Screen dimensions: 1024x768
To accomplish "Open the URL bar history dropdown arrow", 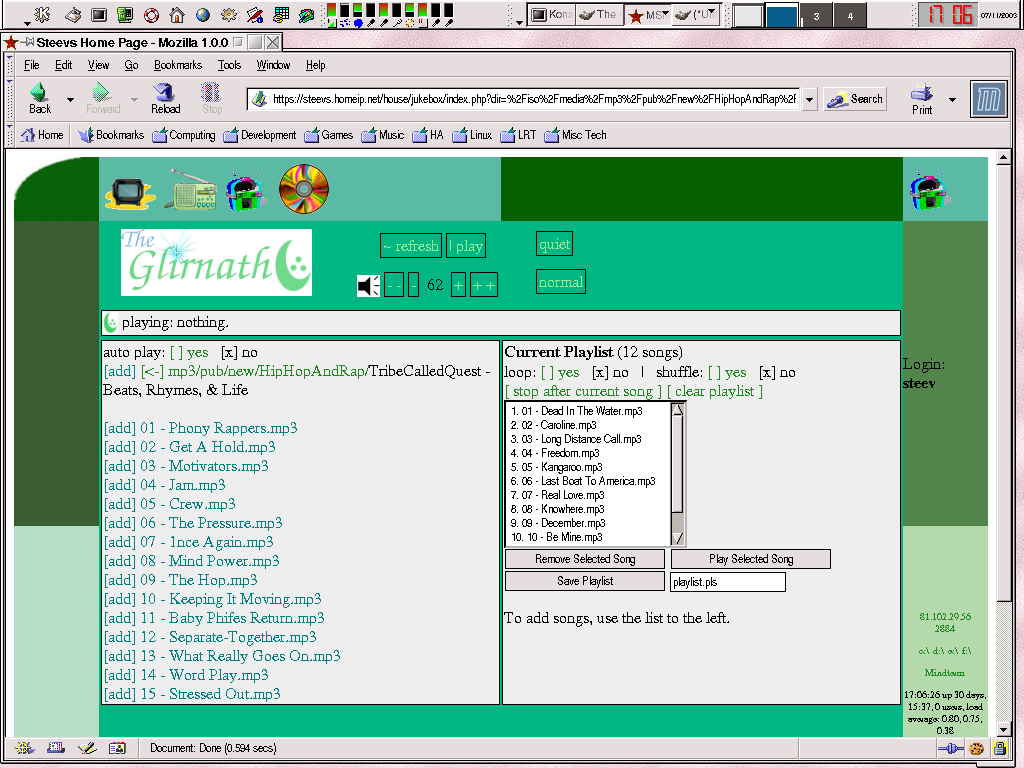I will 809,99.
